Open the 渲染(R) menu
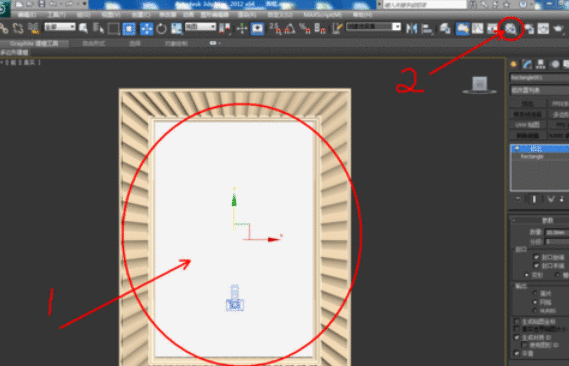The width and height of the screenshot is (569, 366). pyautogui.click(x=247, y=15)
